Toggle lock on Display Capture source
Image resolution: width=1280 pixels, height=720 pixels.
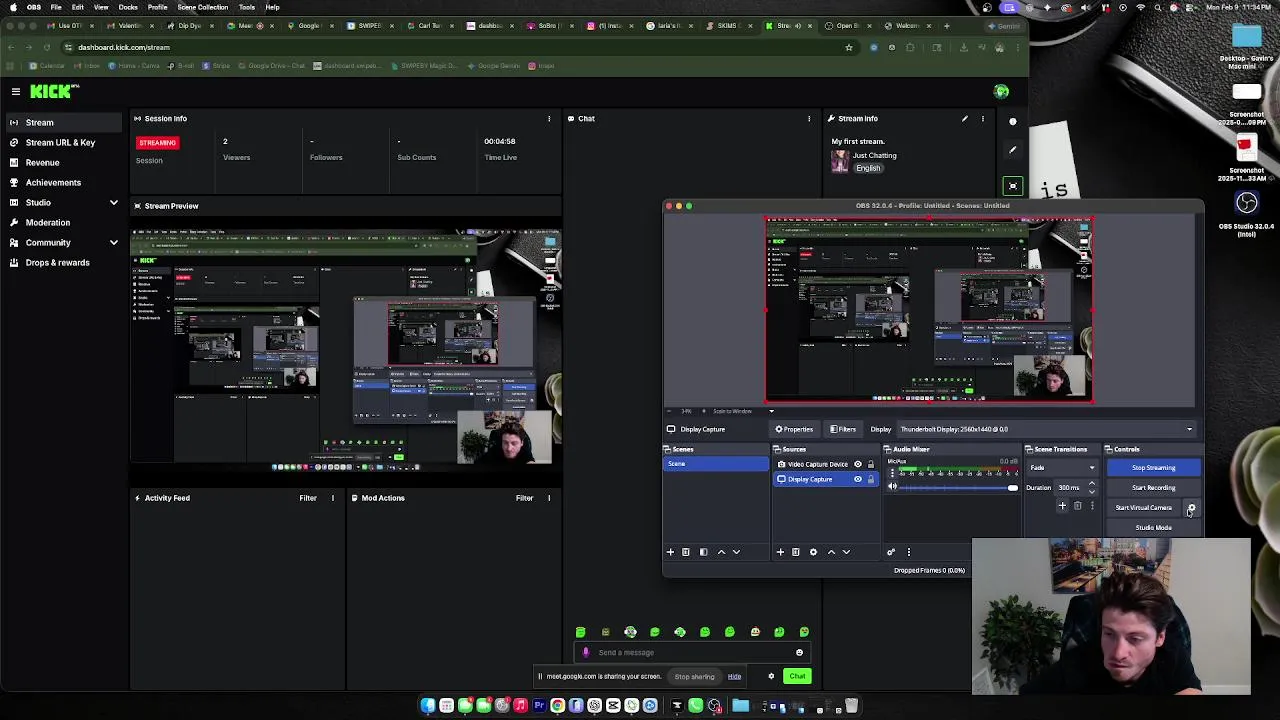coord(870,479)
